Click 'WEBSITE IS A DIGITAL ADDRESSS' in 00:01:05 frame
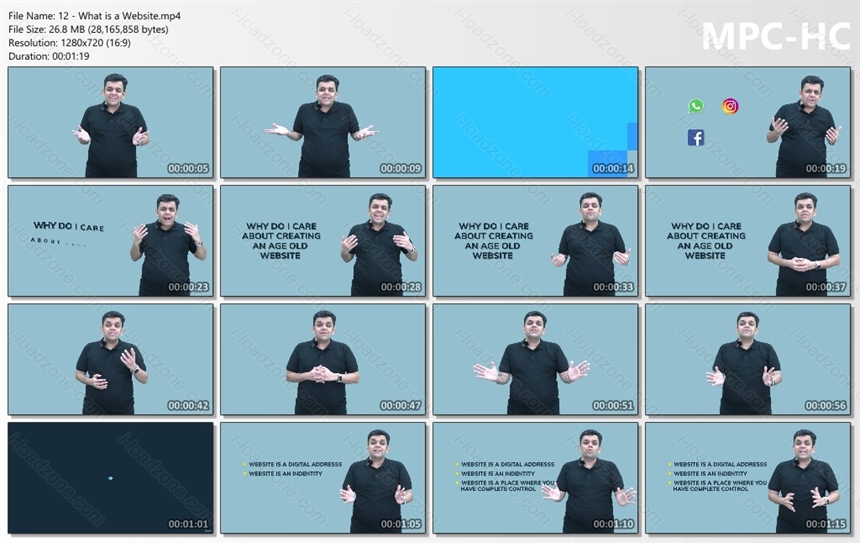This screenshot has width=860, height=543. point(295,464)
